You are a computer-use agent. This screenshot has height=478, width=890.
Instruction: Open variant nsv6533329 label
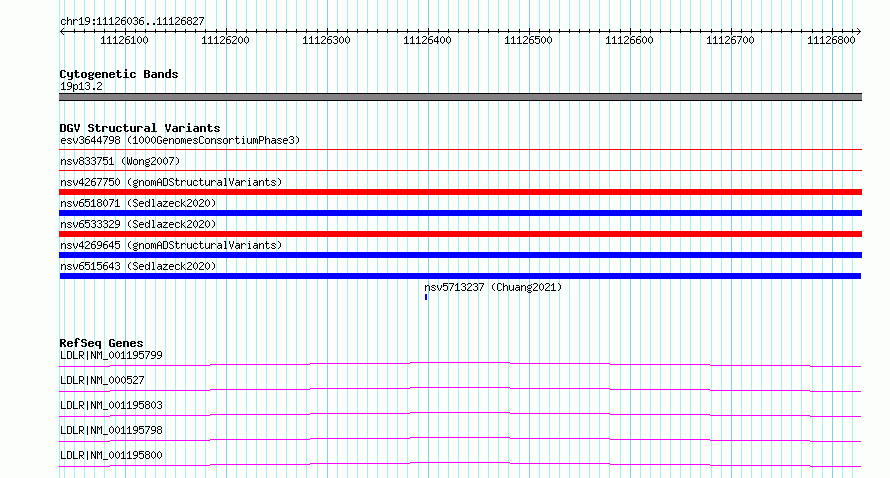[138, 224]
